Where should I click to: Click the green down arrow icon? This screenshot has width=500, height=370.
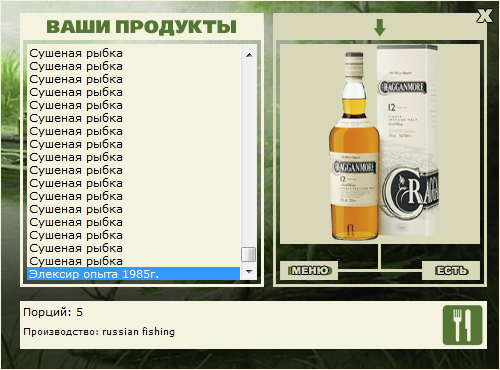[380, 28]
